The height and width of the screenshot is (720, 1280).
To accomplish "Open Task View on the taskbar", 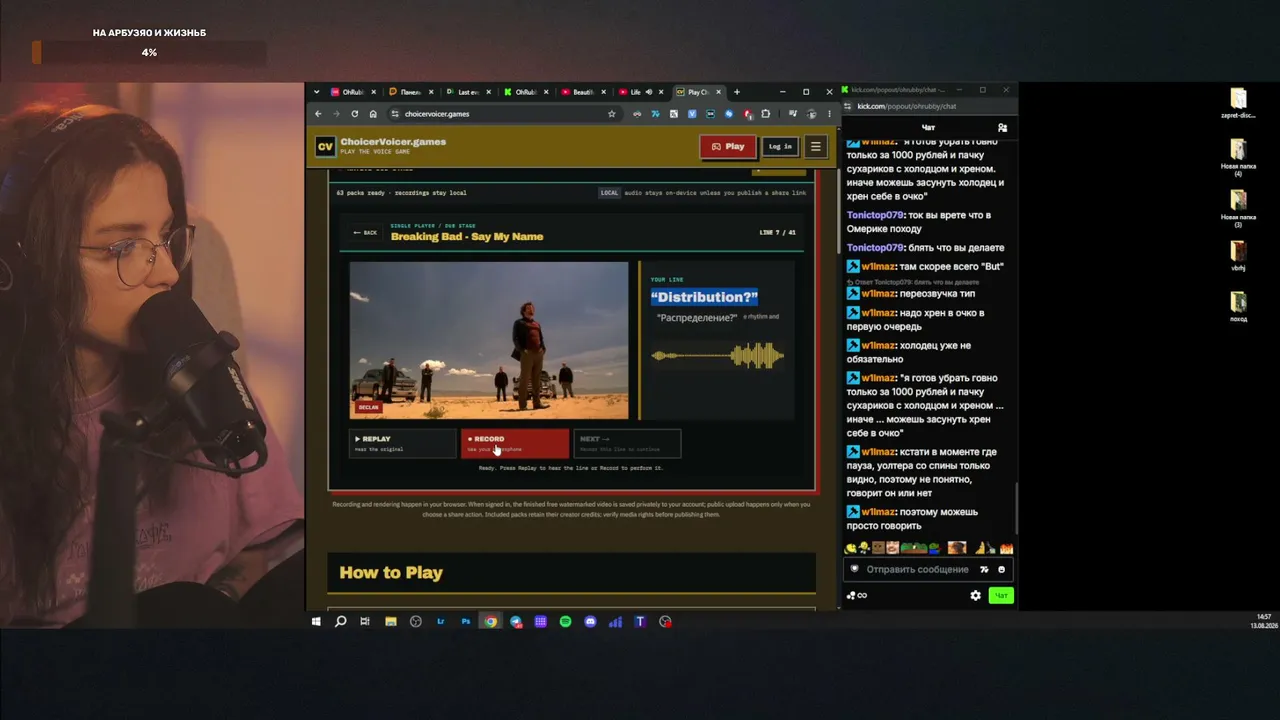I will click(x=365, y=622).
